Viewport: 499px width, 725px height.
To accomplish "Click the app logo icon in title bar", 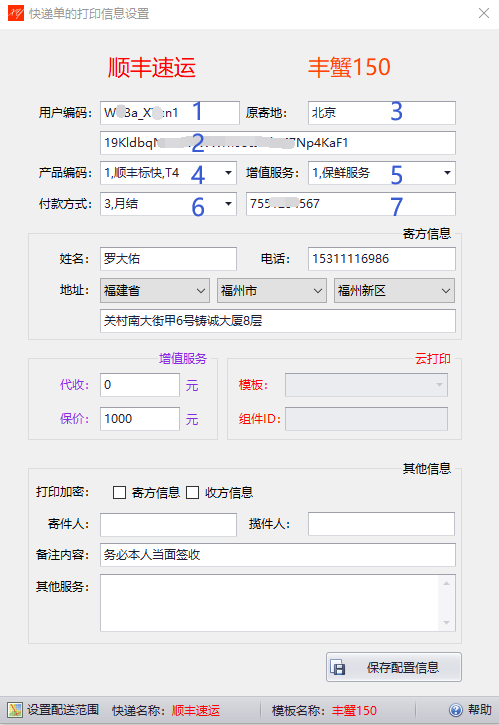I will (x=16, y=13).
